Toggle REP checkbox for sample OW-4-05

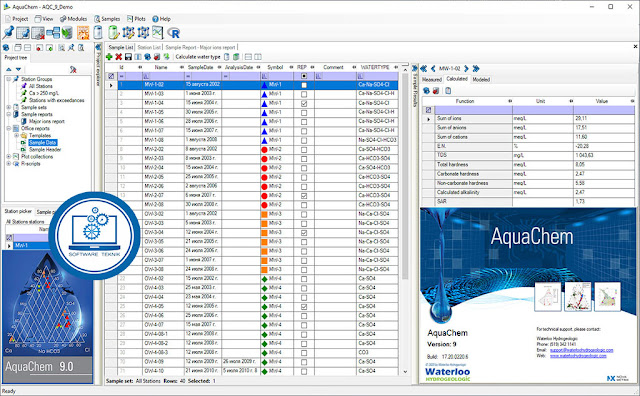304,307
